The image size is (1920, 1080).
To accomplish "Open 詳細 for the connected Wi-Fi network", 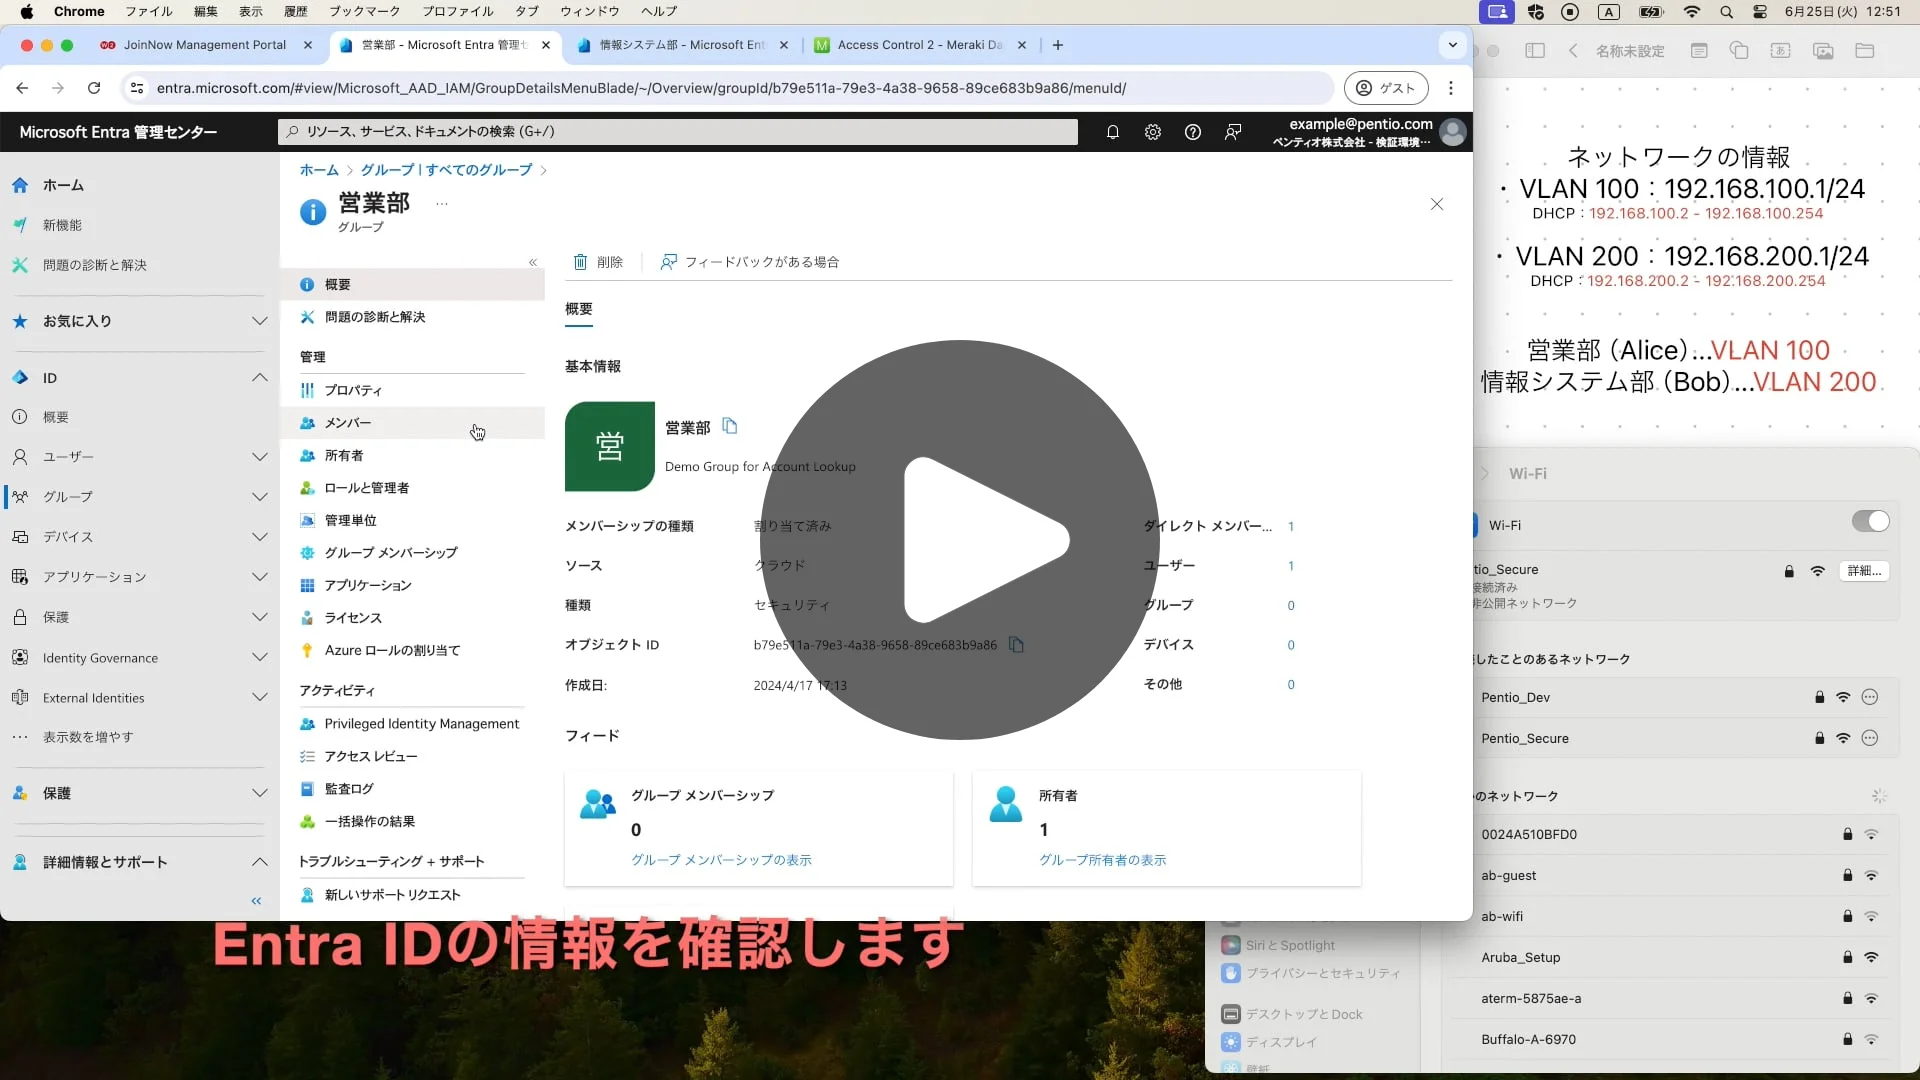I will tap(1864, 571).
